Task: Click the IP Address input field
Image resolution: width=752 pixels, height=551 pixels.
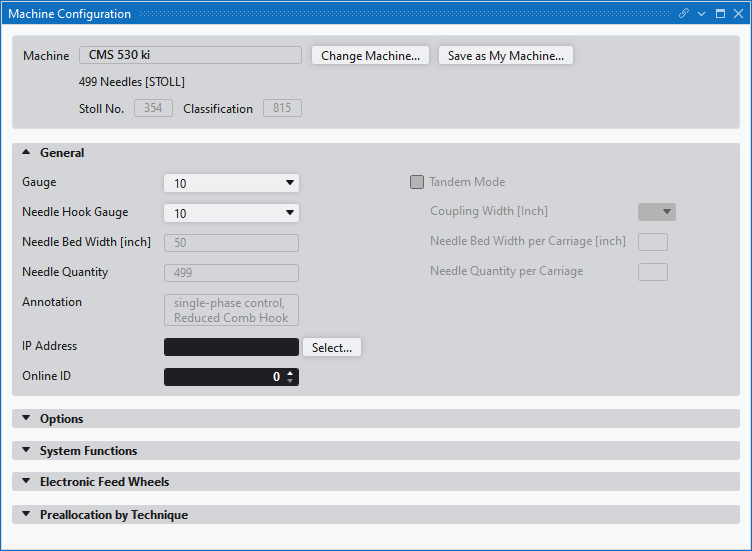Action: pyautogui.click(x=230, y=347)
